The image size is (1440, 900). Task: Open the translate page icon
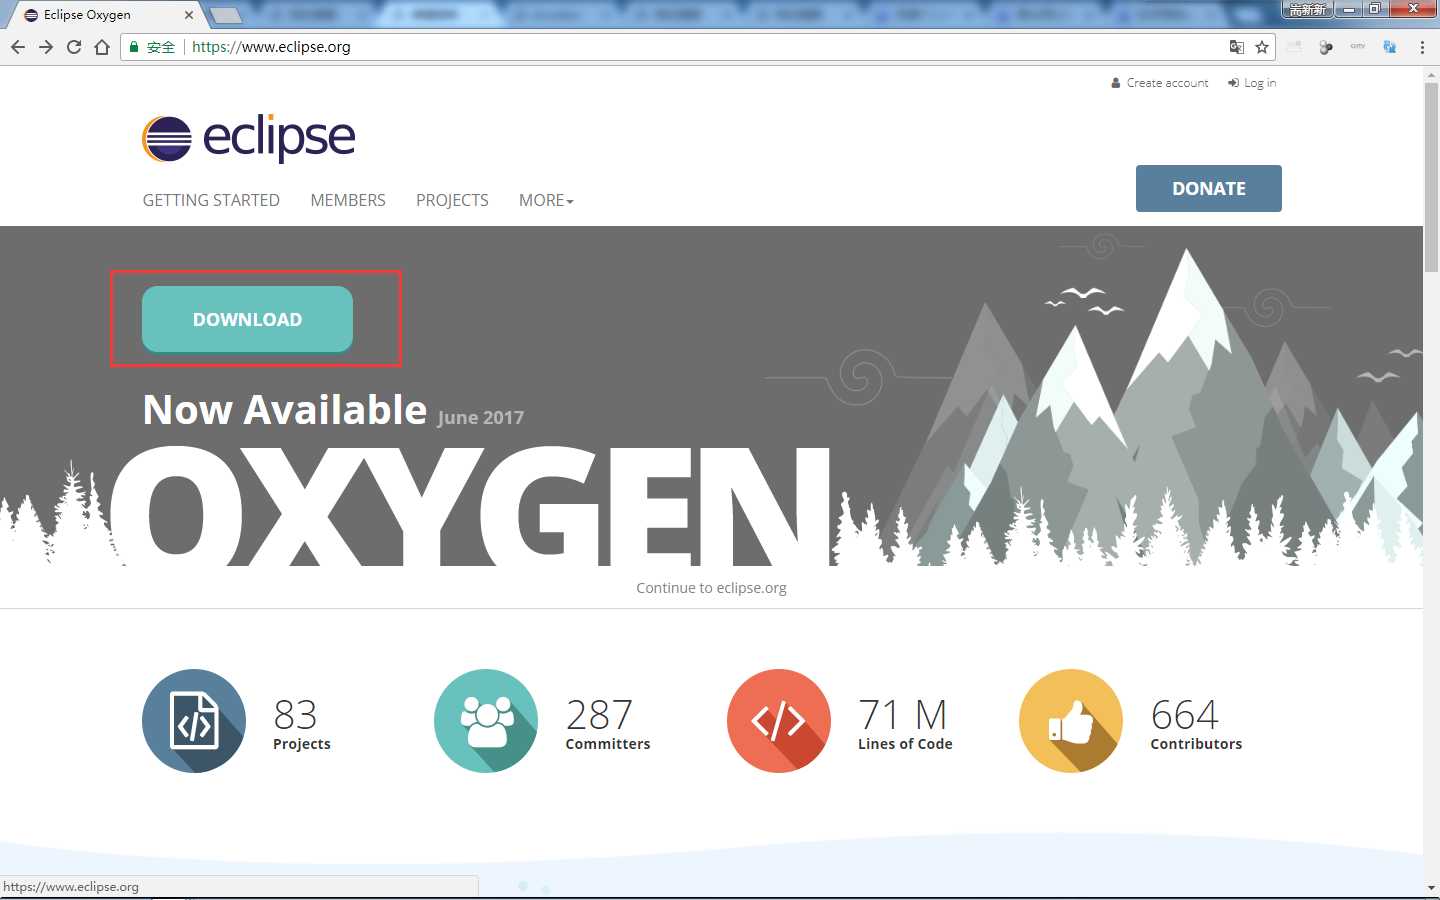(1237, 47)
